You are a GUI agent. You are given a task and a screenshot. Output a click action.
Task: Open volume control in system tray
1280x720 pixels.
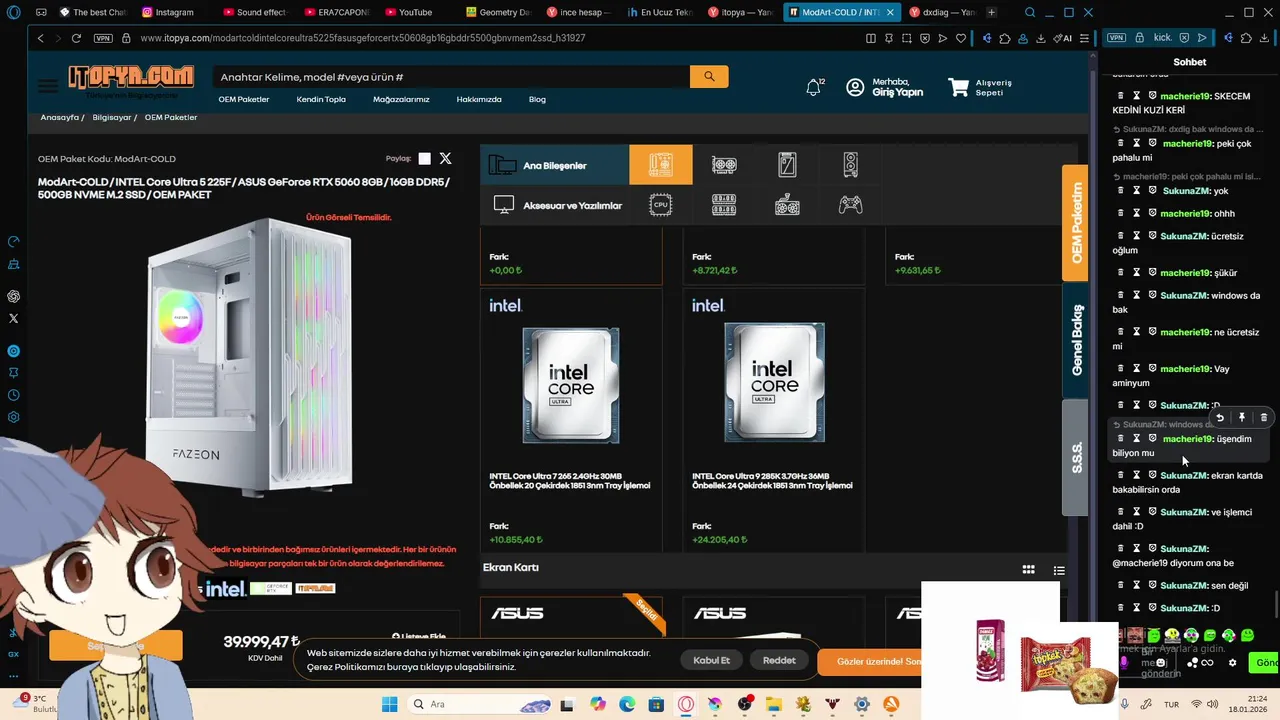[x=1213, y=704]
